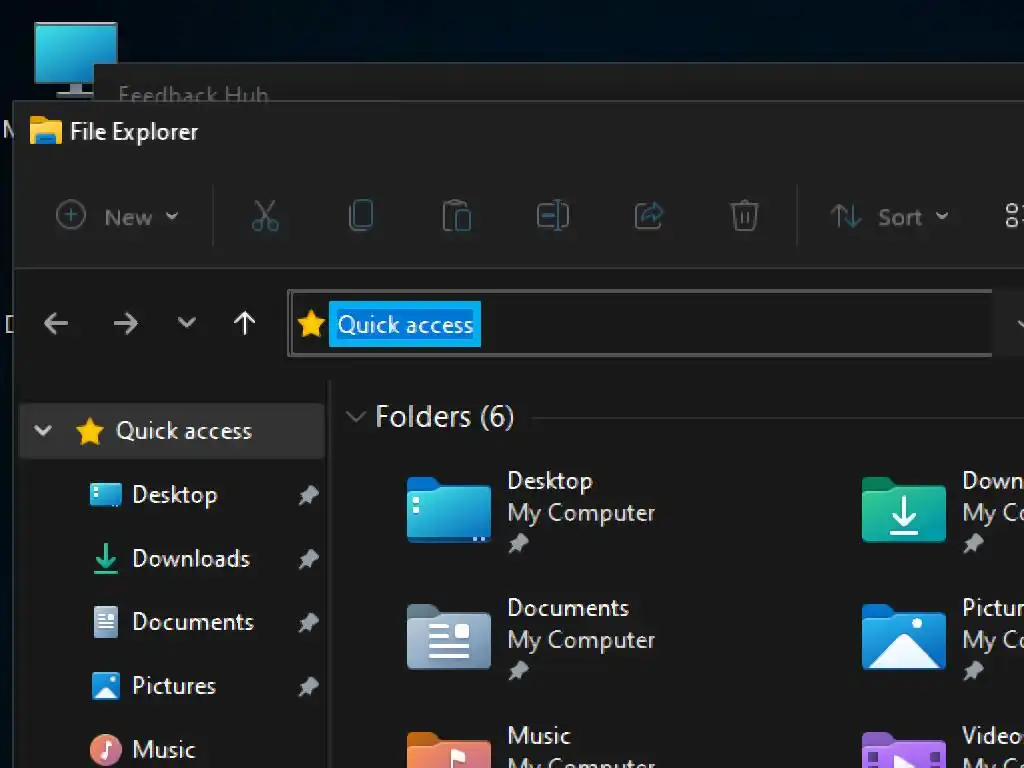Collapse Quick access tree node

[x=43, y=430]
